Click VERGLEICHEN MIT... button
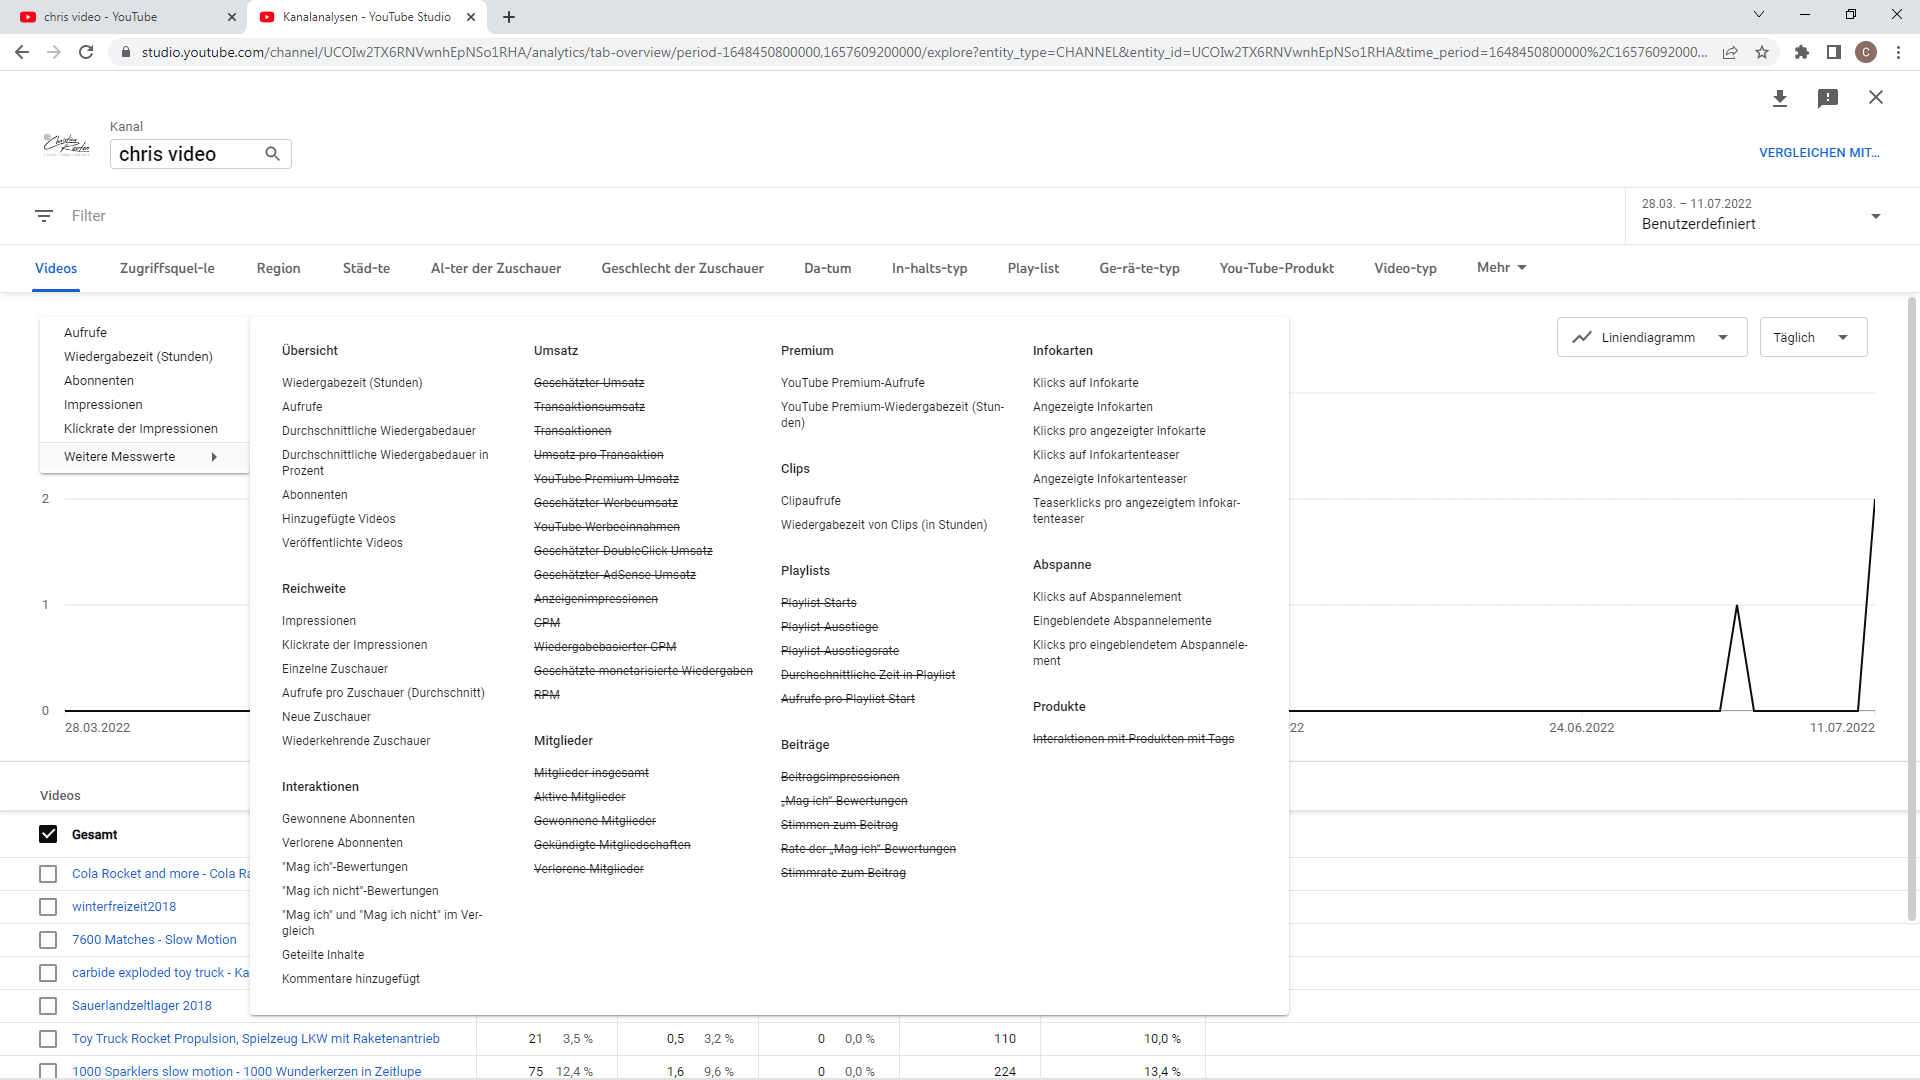The height and width of the screenshot is (1080, 1920). (x=1819, y=153)
